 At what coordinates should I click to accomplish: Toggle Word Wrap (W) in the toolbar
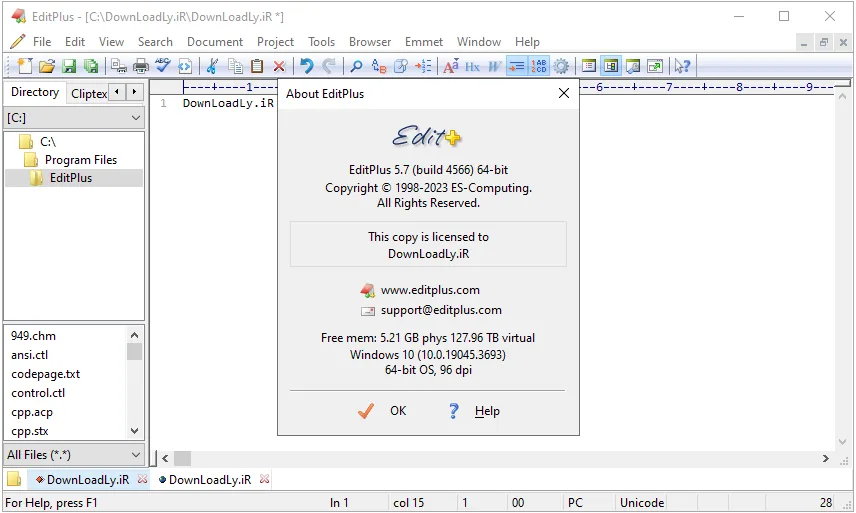coord(495,66)
